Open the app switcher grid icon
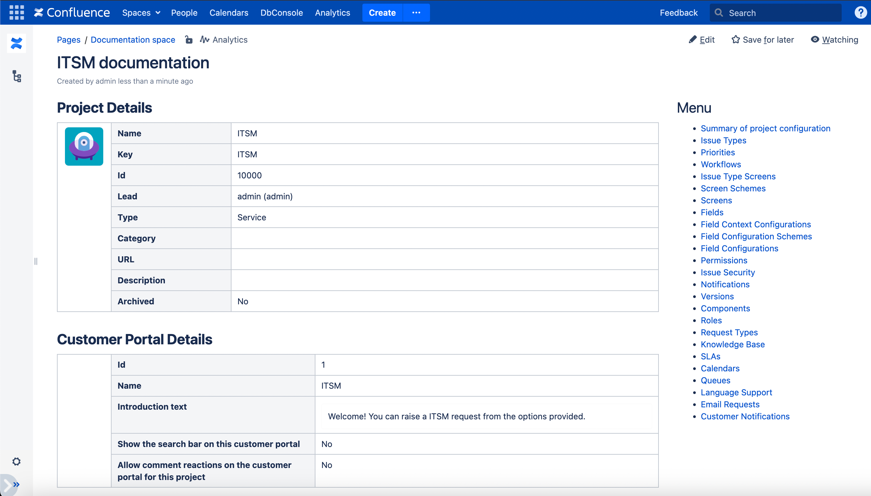Viewport: 871px width, 496px height. coord(17,12)
